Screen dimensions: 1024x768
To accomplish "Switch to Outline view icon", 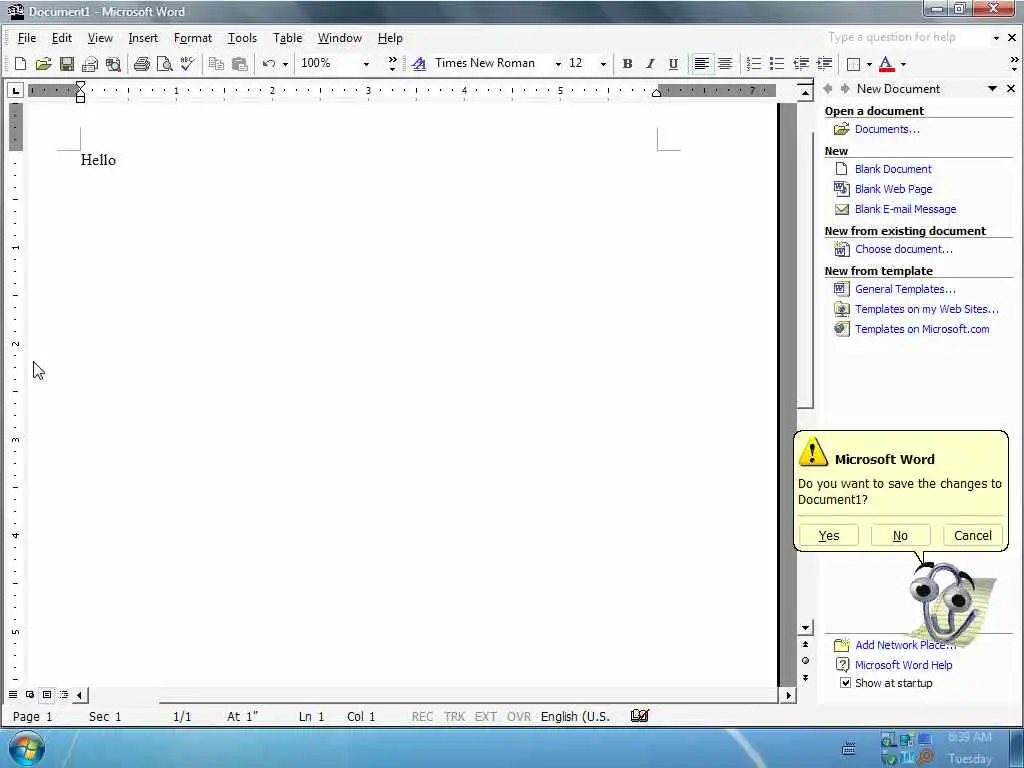I will click(x=63, y=694).
